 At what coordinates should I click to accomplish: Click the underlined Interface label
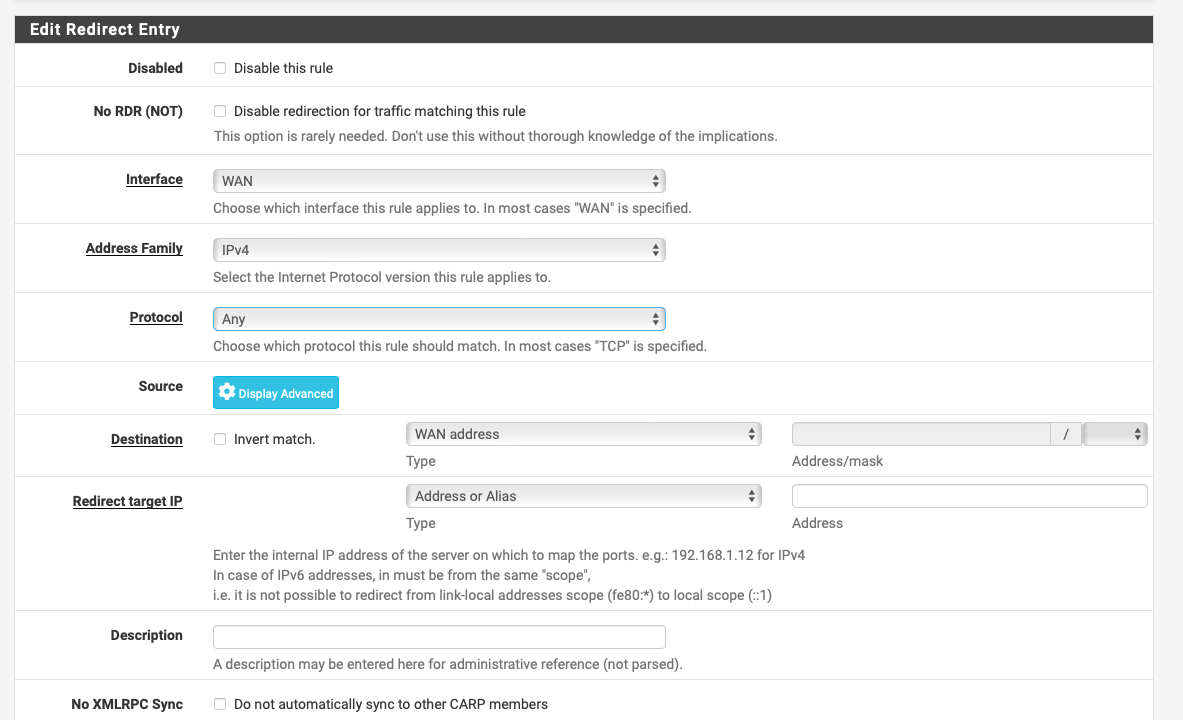tap(154, 180)
